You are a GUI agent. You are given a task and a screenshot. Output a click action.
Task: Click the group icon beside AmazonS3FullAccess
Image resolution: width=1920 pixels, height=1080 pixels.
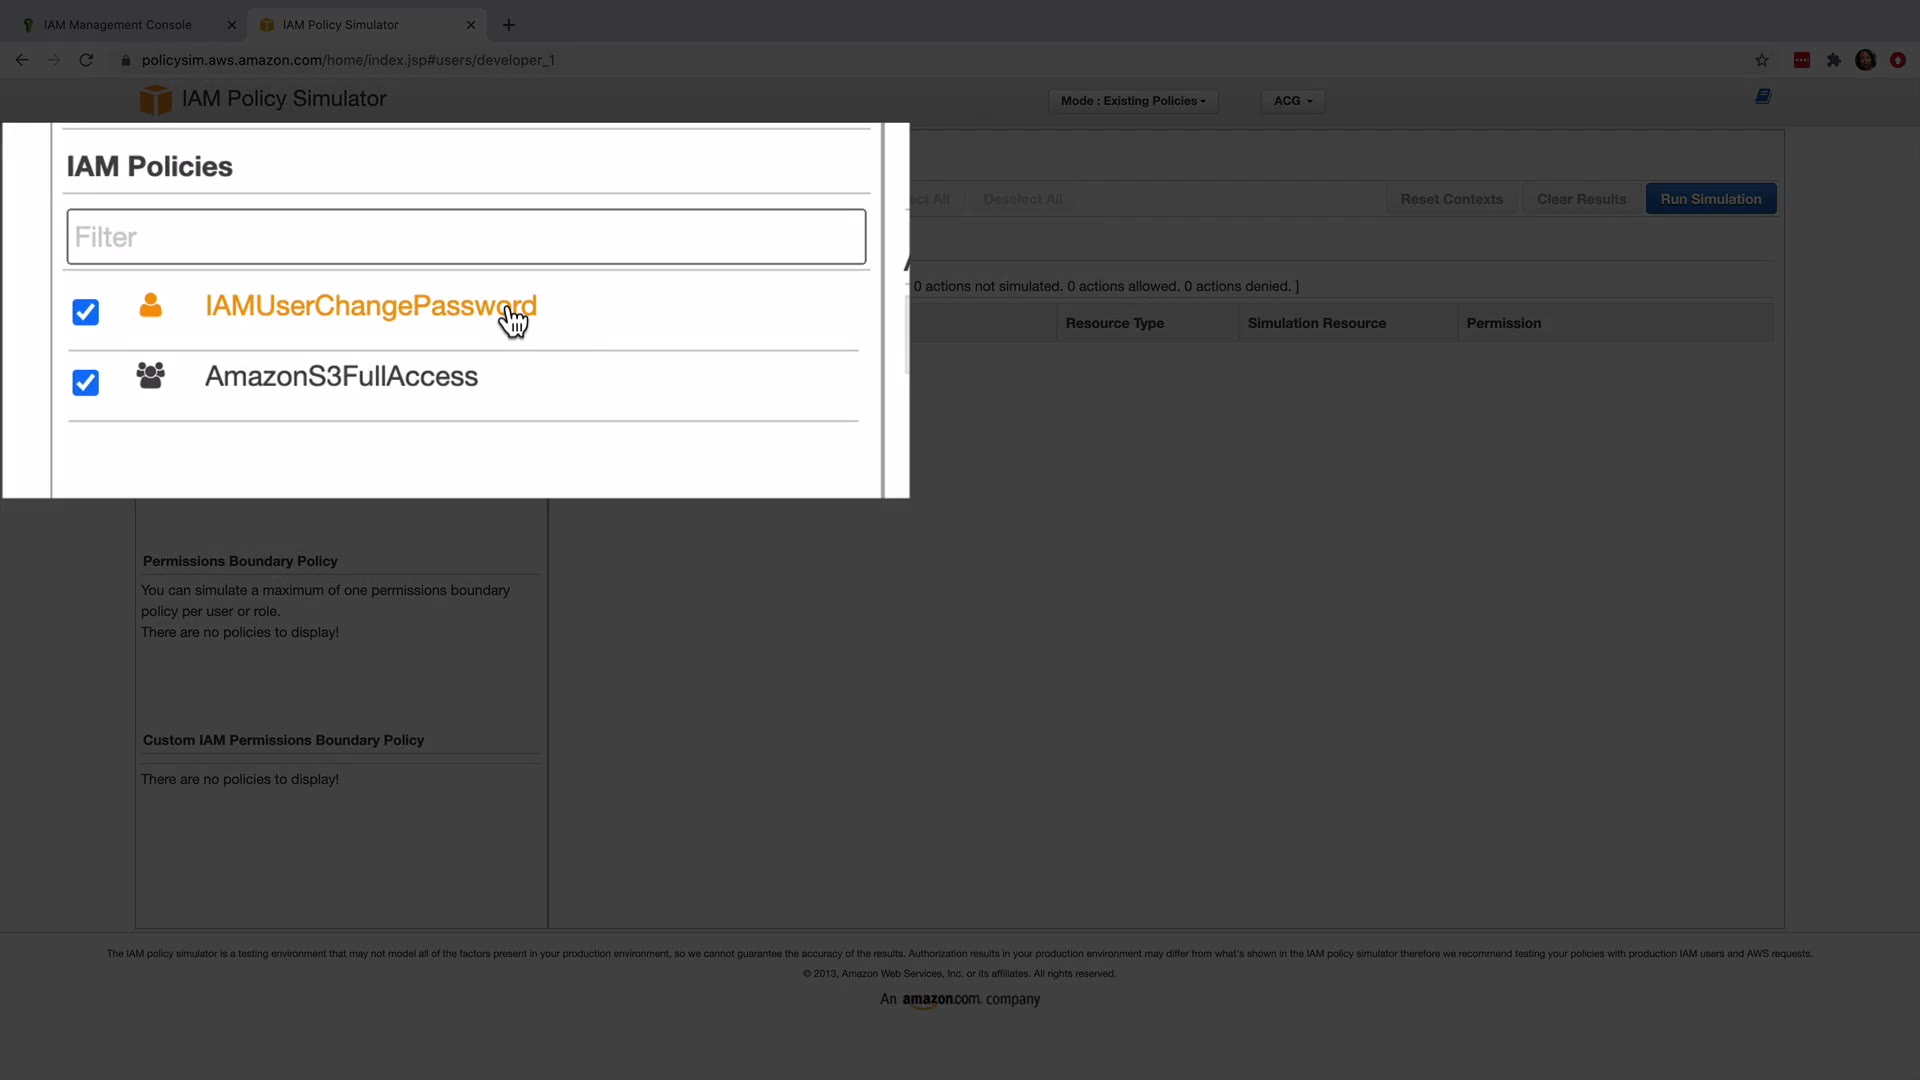(150, 375)
